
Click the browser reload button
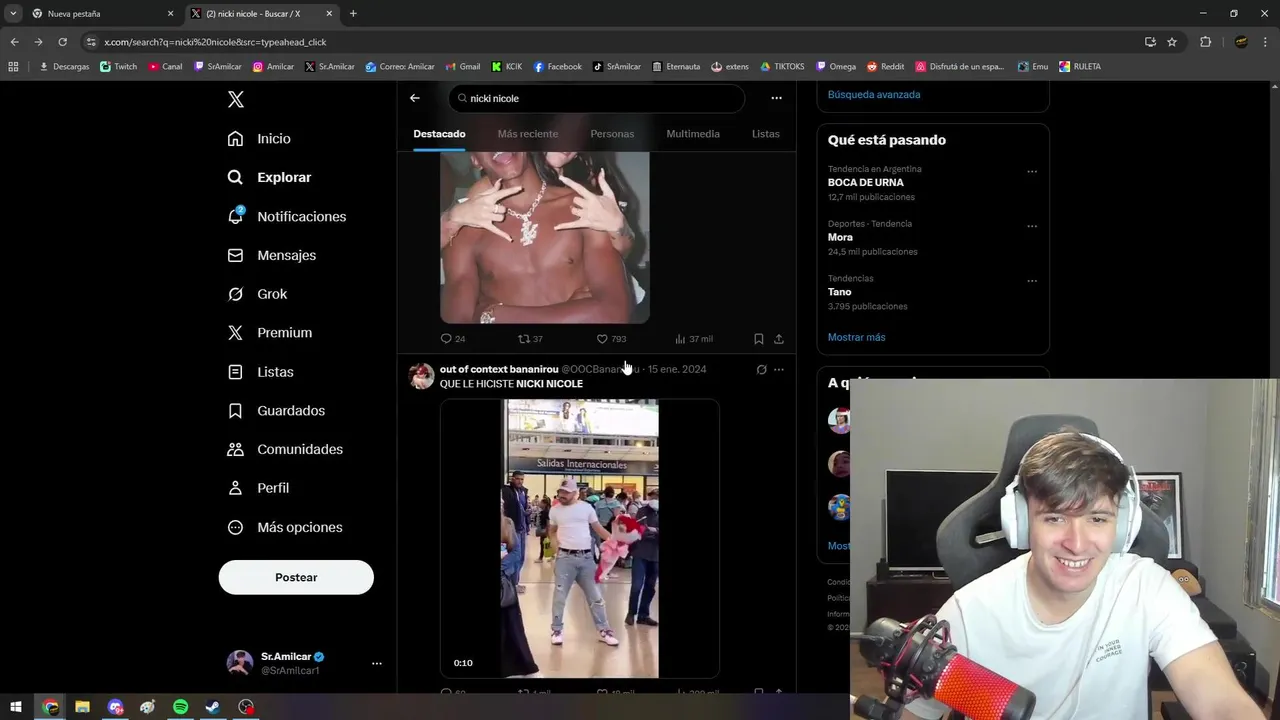coord(62,42)
